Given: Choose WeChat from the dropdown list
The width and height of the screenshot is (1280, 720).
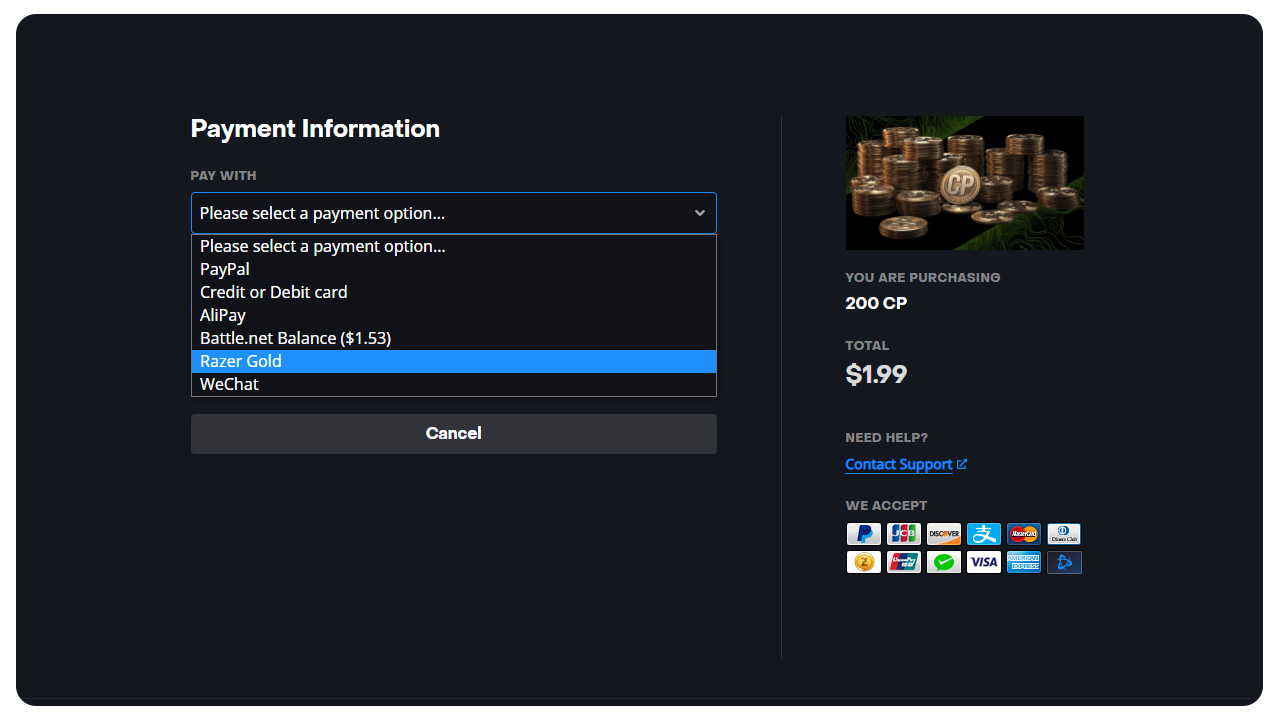Looking at the screenshot, I should 454,384.
